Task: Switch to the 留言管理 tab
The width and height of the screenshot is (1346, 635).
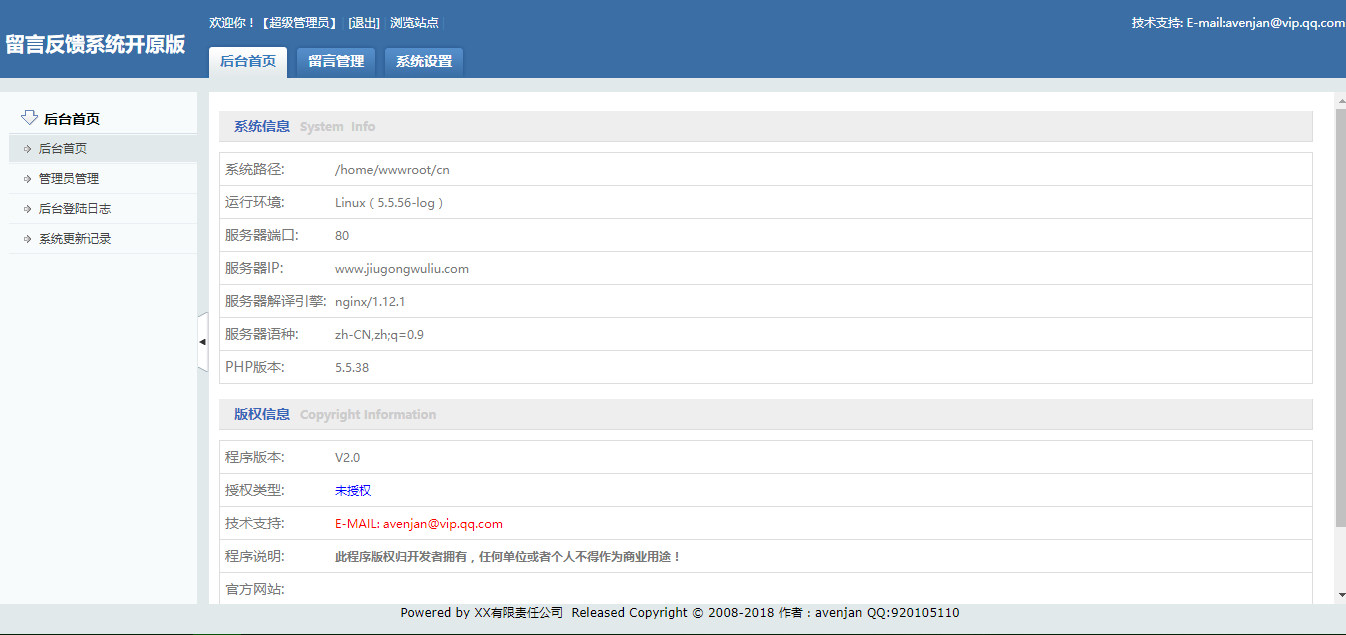Action: [x=335, y=60]
